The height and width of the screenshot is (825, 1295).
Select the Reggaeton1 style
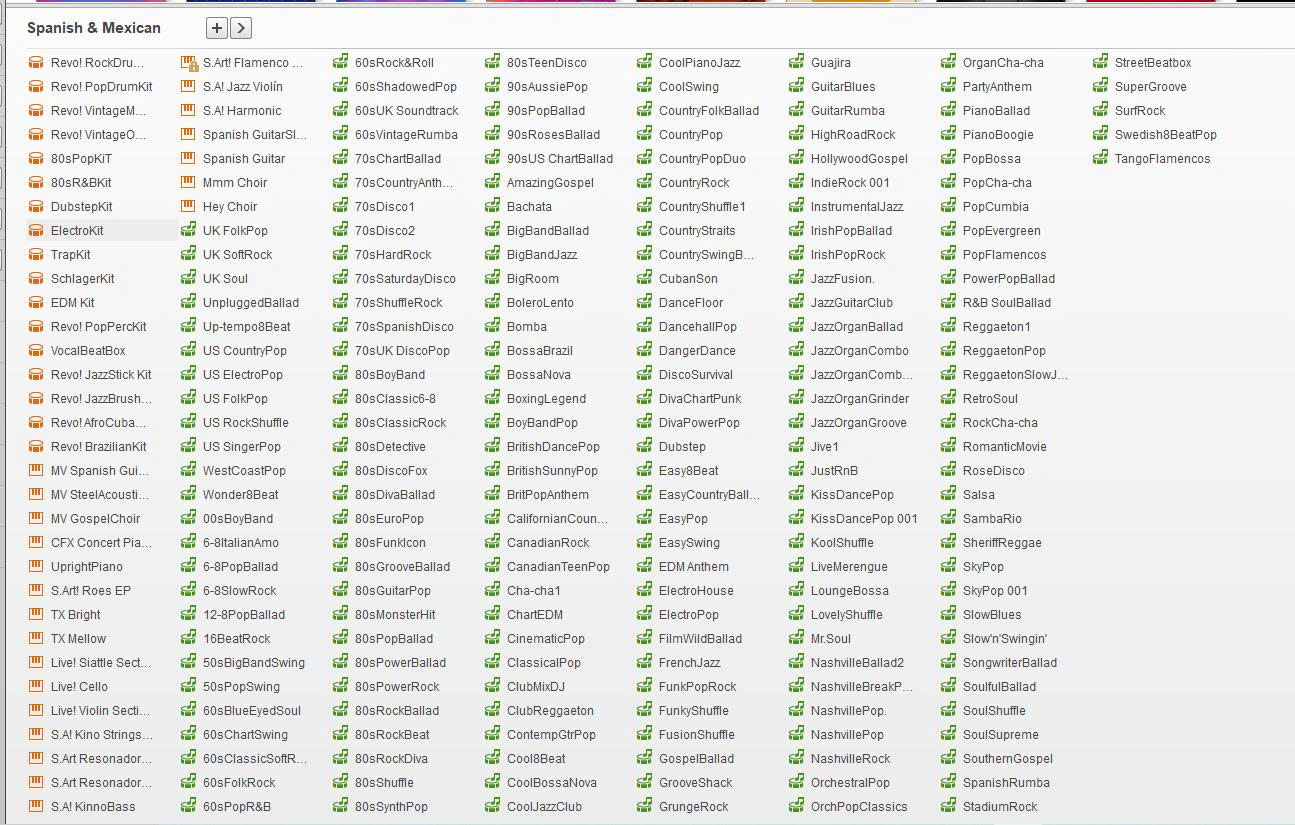996,327
